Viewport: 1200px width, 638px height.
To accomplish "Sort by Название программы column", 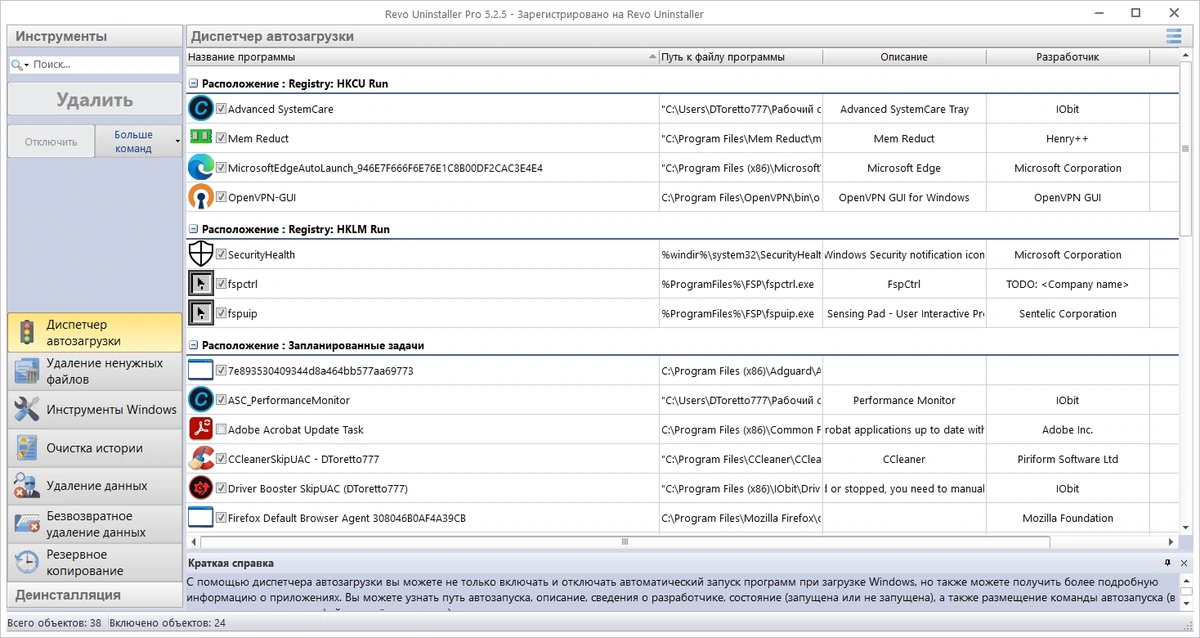I will pos(421,57).
